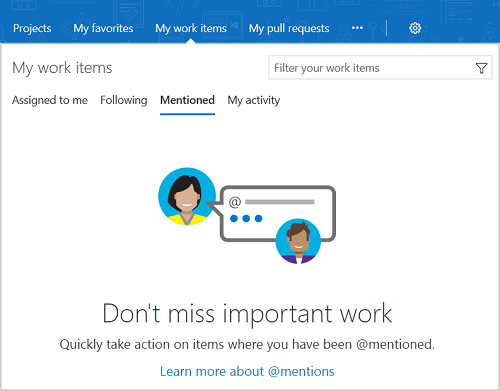
Task: Open Learn more about @mentions link
Action: (247, 371)
